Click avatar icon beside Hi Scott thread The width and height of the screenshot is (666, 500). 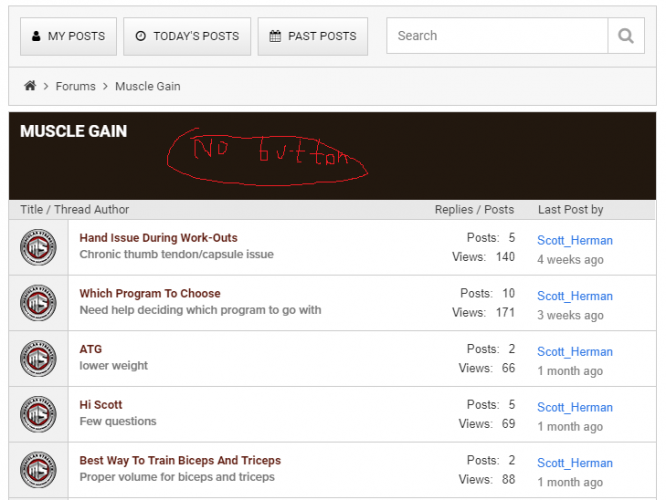[39, 414]
